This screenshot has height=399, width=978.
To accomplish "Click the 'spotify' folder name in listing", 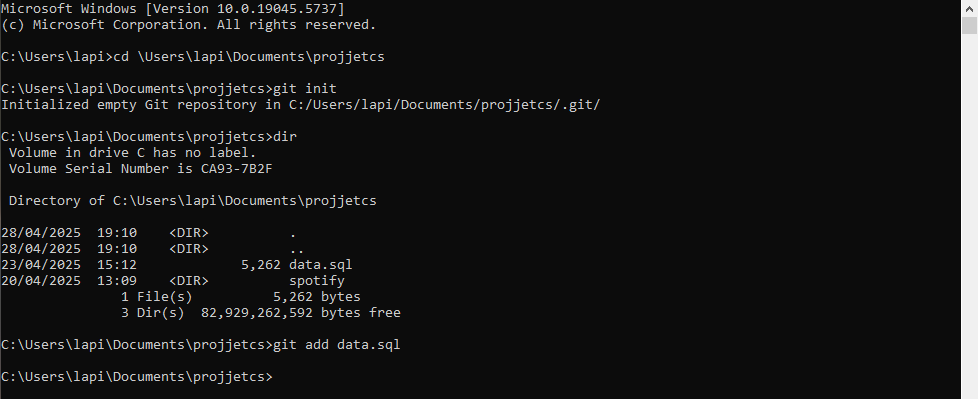I will click(x=317, y=281).
